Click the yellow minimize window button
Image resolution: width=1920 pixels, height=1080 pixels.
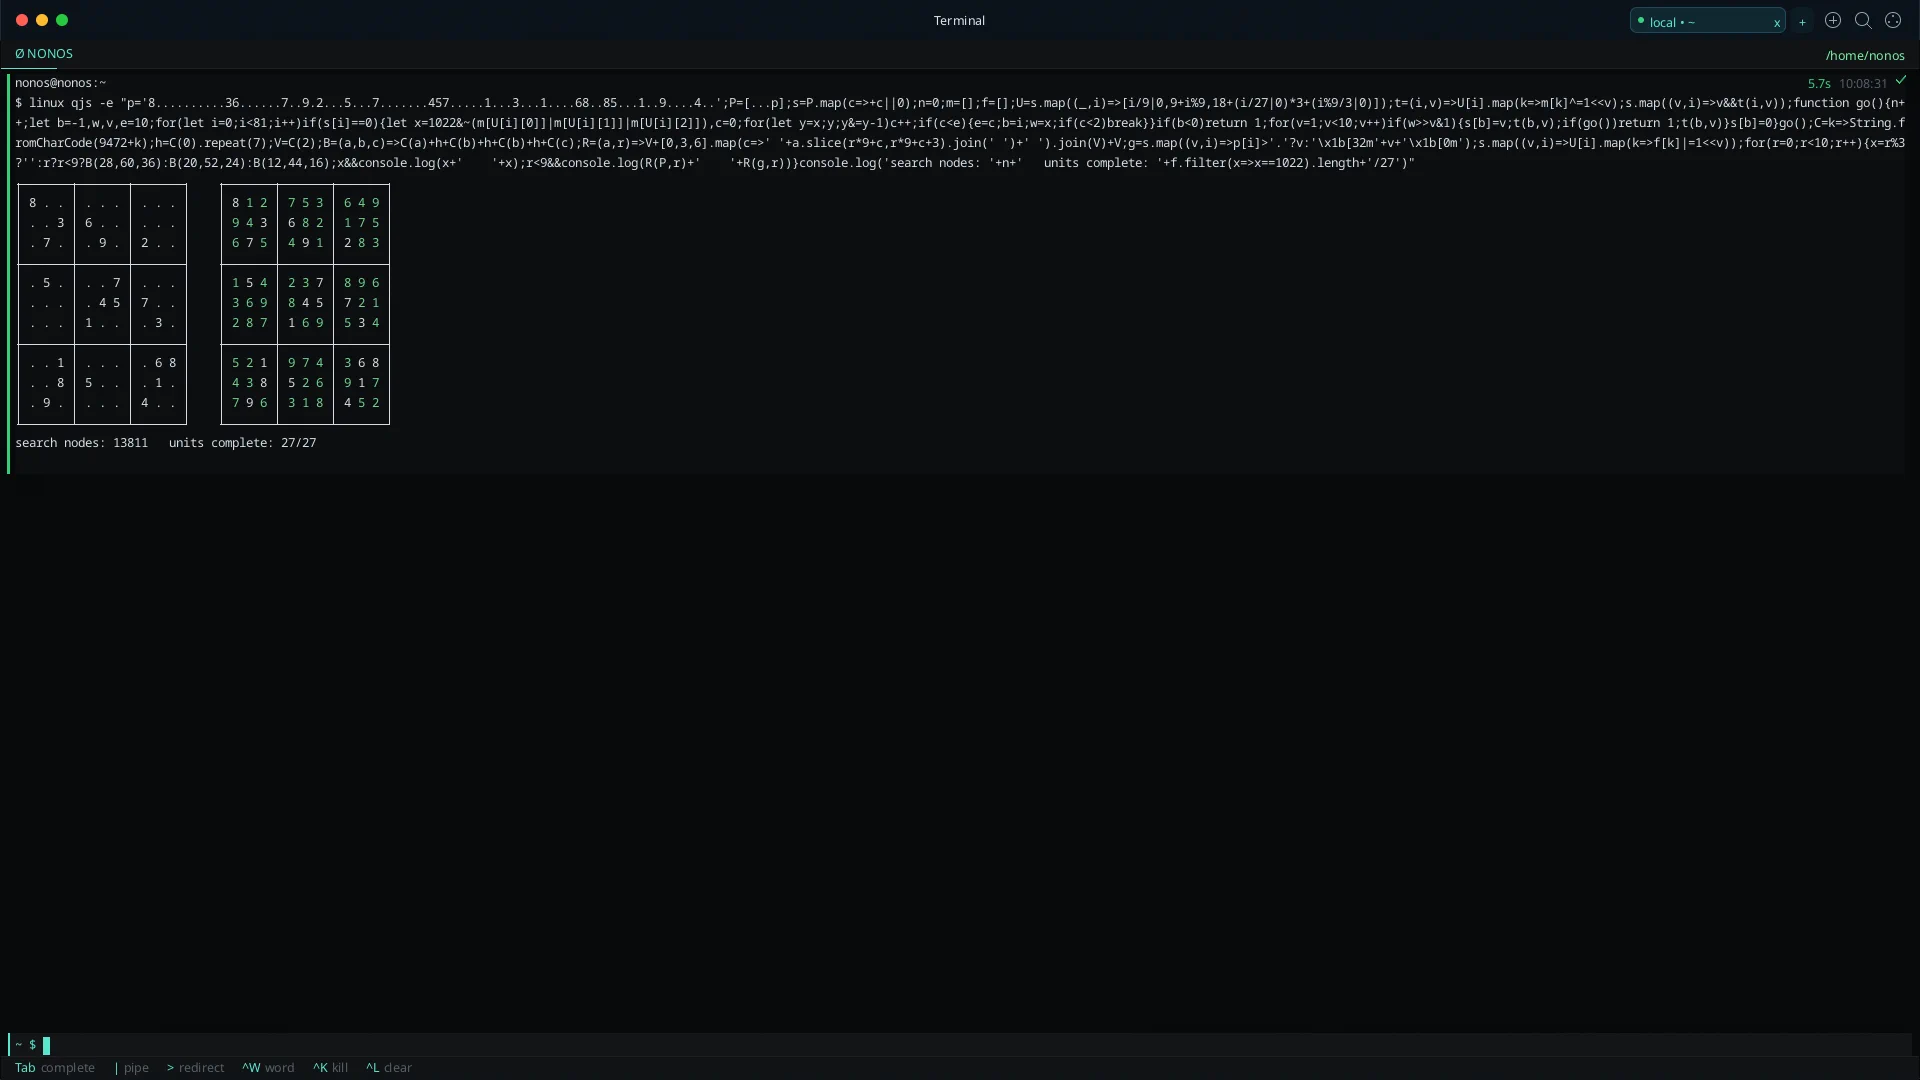tap(41, 20)
